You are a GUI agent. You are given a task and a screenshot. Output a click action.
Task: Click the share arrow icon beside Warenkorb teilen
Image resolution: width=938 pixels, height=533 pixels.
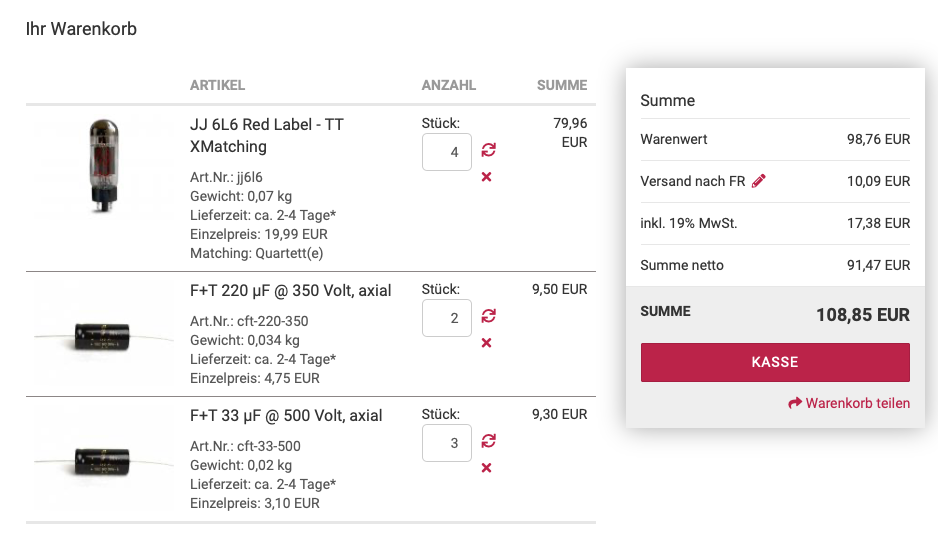795,403
